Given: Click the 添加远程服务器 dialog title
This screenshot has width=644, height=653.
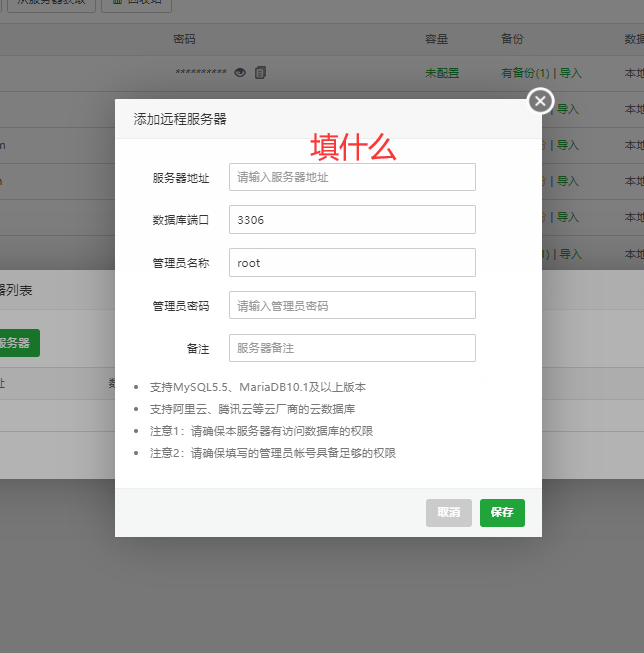Looking at the screenshot, I should [180, 119].
